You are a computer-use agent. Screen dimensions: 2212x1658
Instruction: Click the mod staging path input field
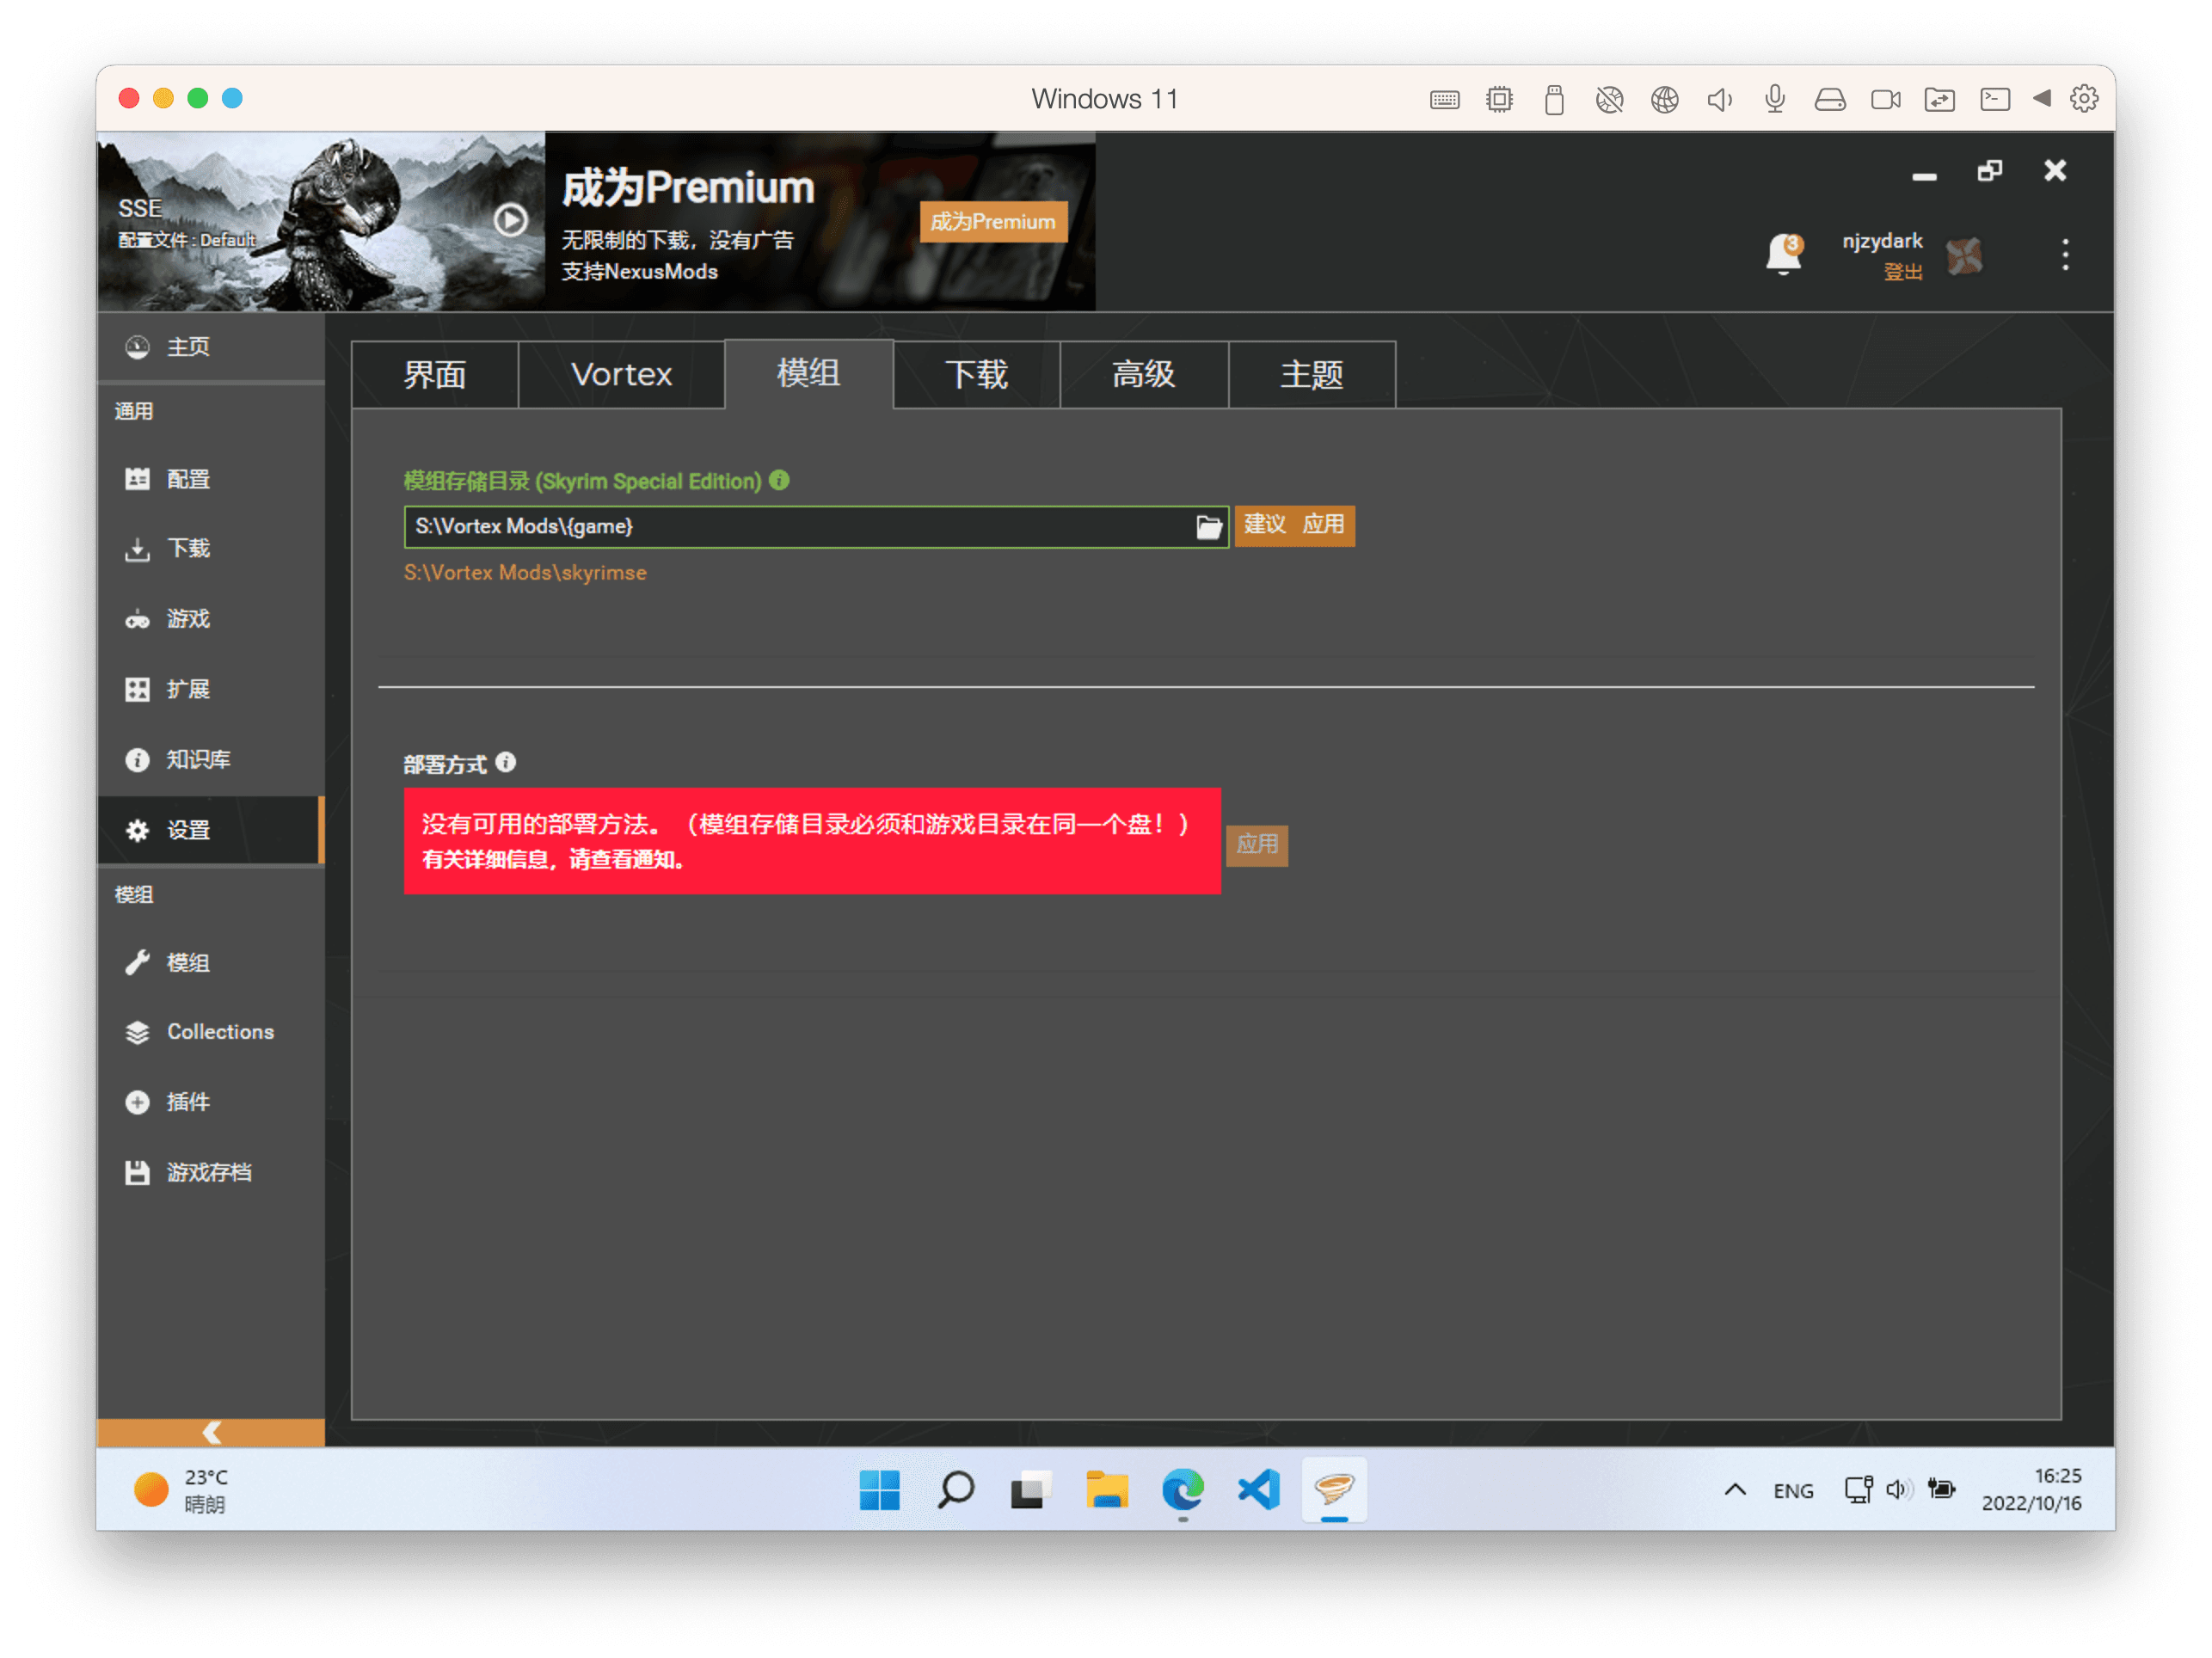pos(800,527)
